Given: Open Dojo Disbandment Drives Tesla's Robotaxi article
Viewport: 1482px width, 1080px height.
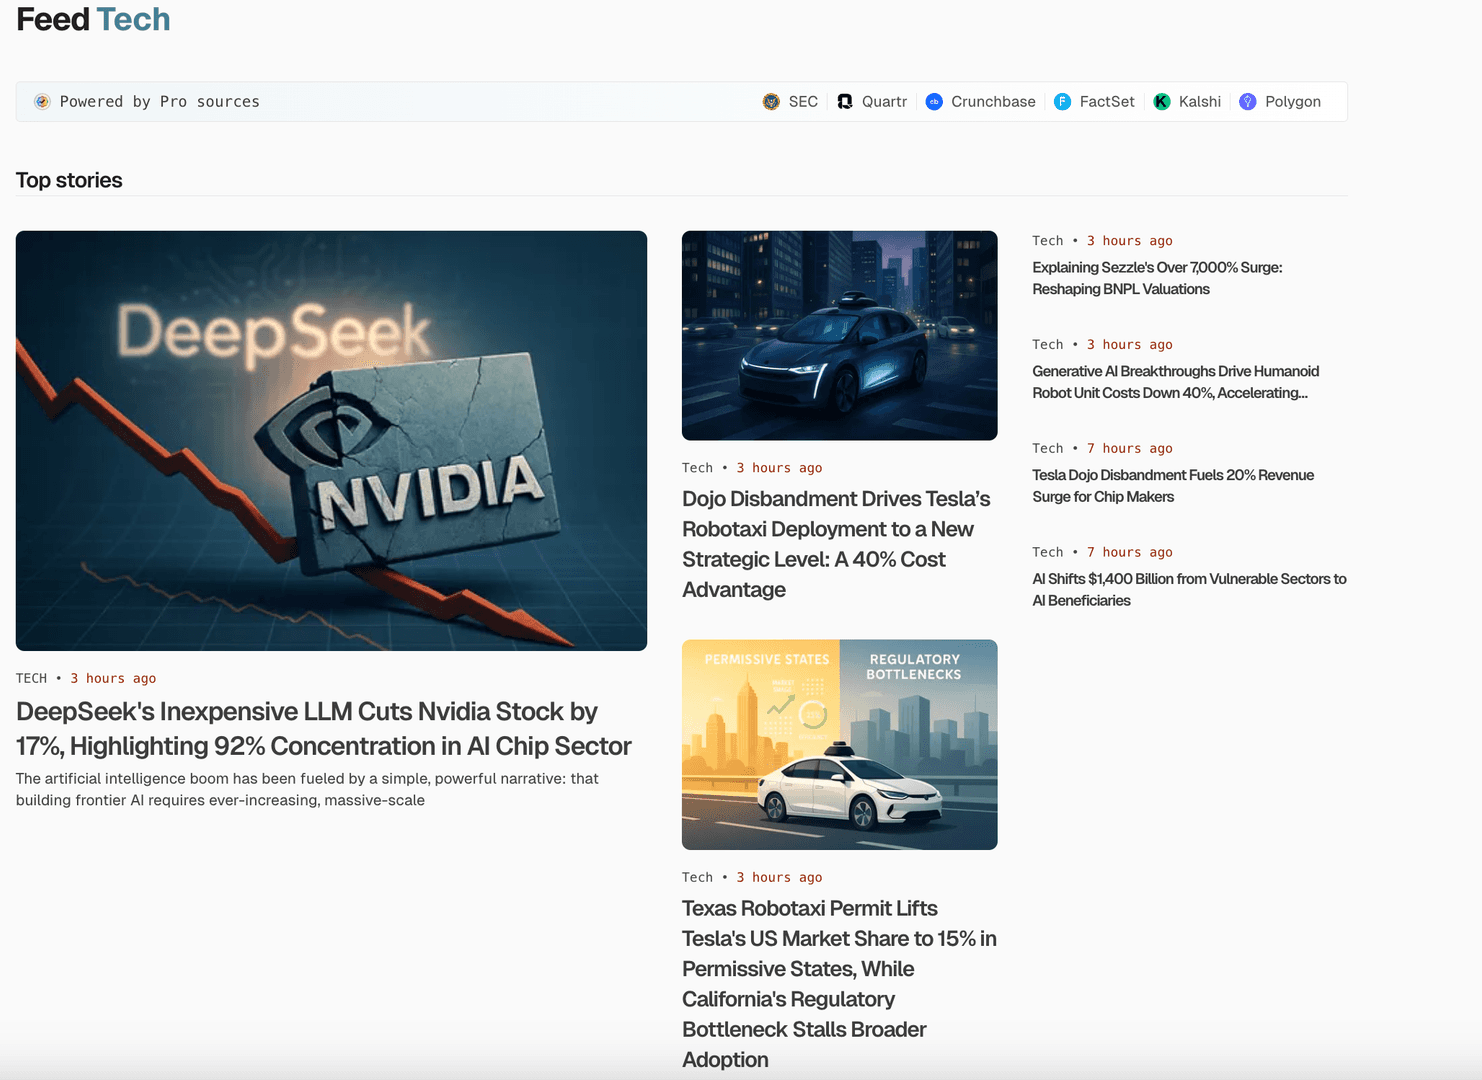Looking at the screenshot, I should coord(836,544).
